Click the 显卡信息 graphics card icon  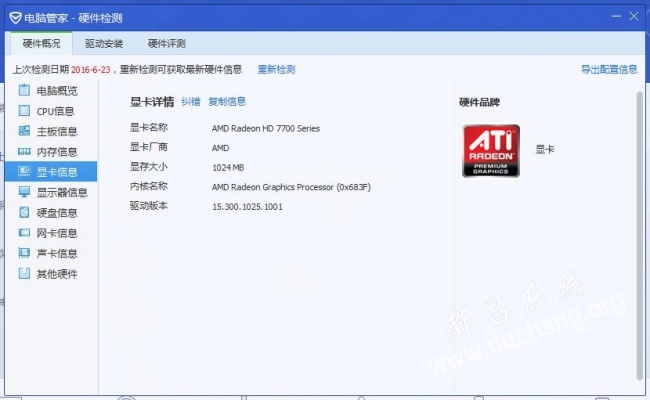pyautogui.click(x=24, y=171)
